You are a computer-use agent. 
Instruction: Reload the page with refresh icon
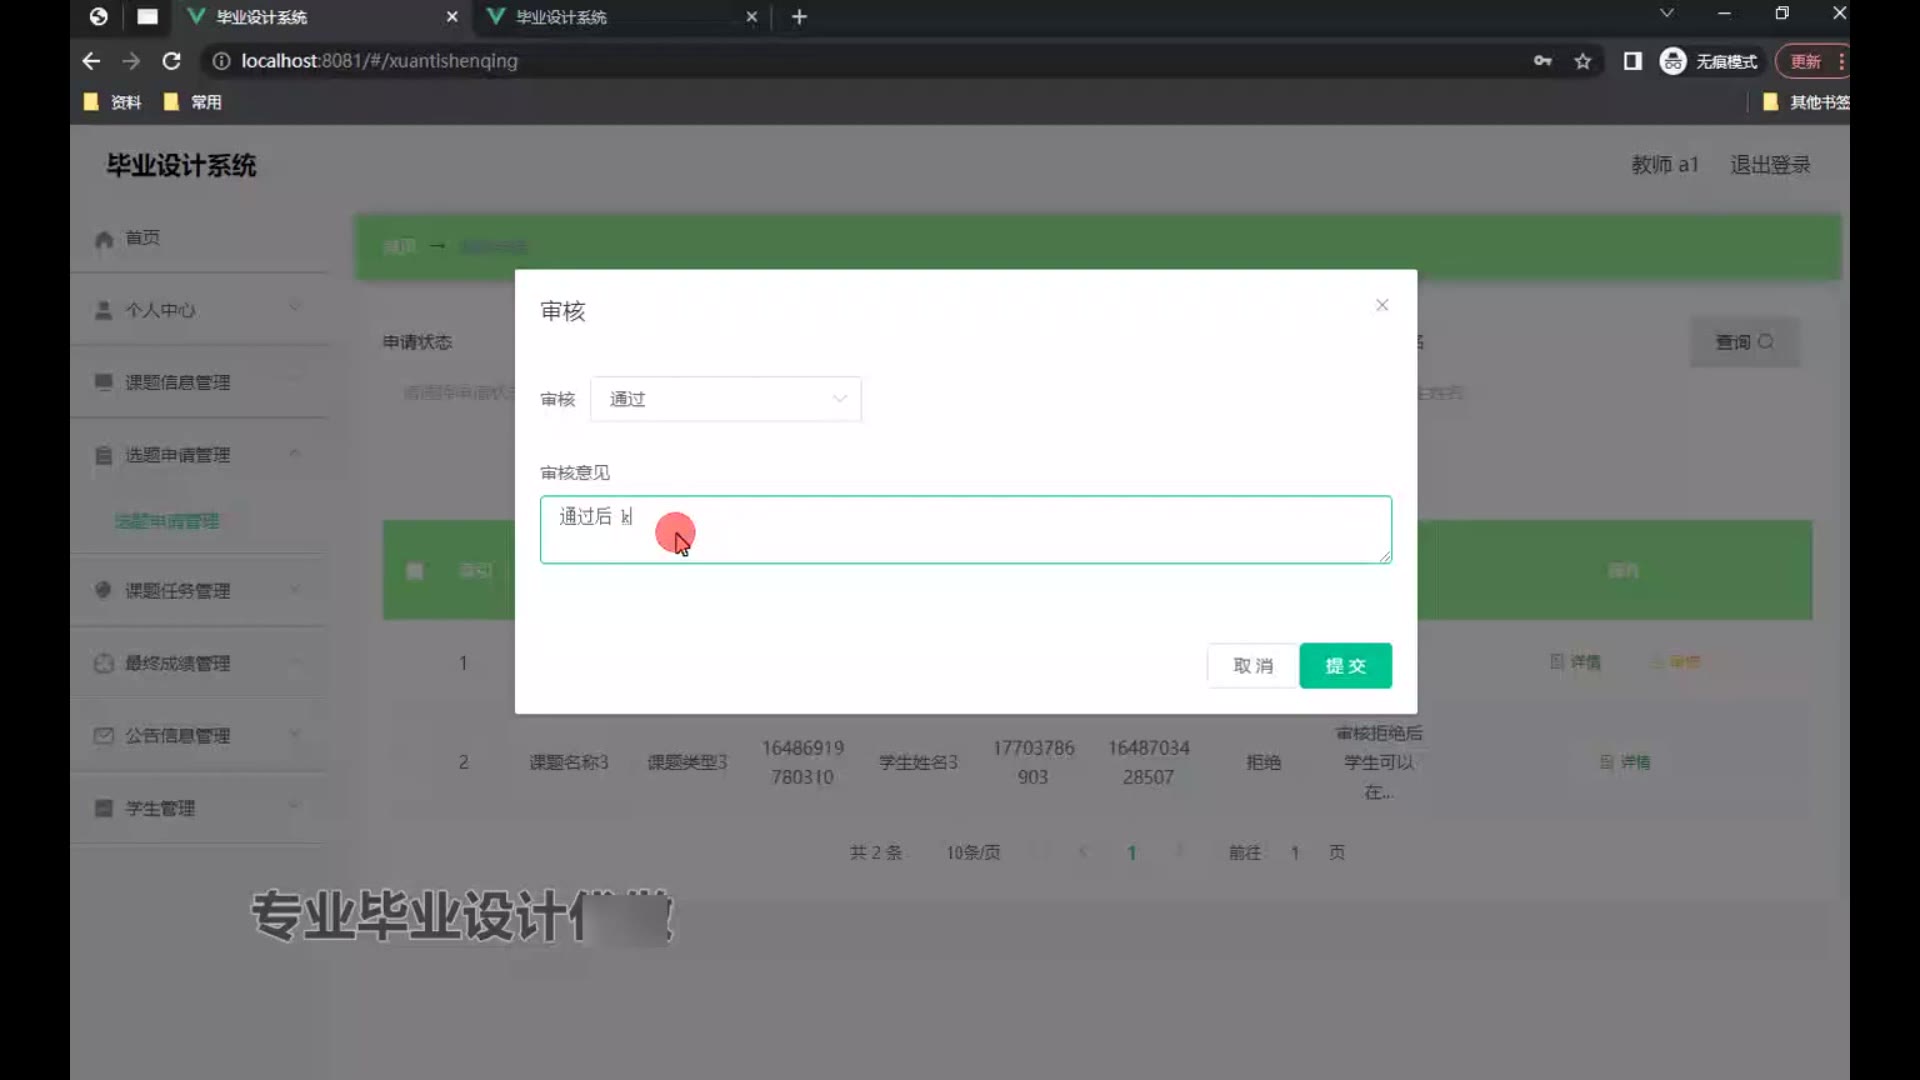click(171, 61)
